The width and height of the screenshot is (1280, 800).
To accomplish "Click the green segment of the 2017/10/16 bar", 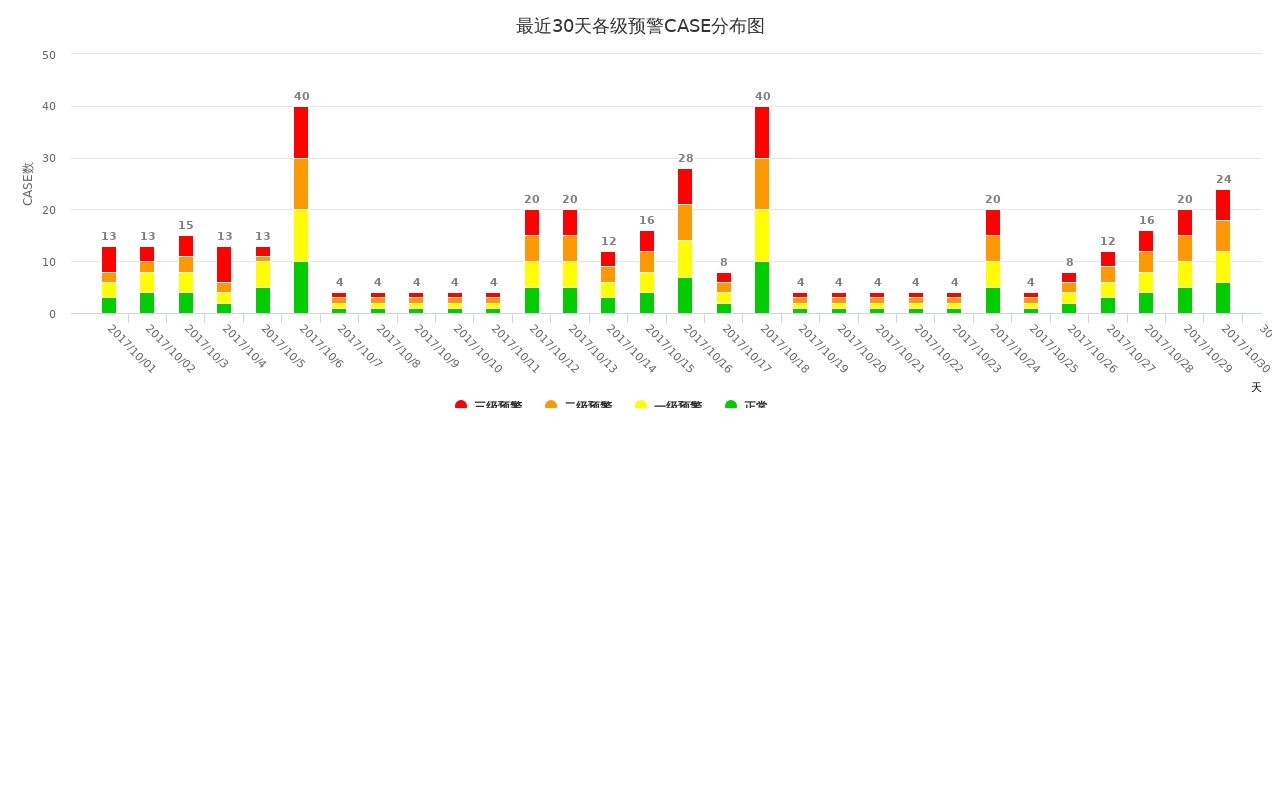I will pyautogui.click(x=685, y=296).
